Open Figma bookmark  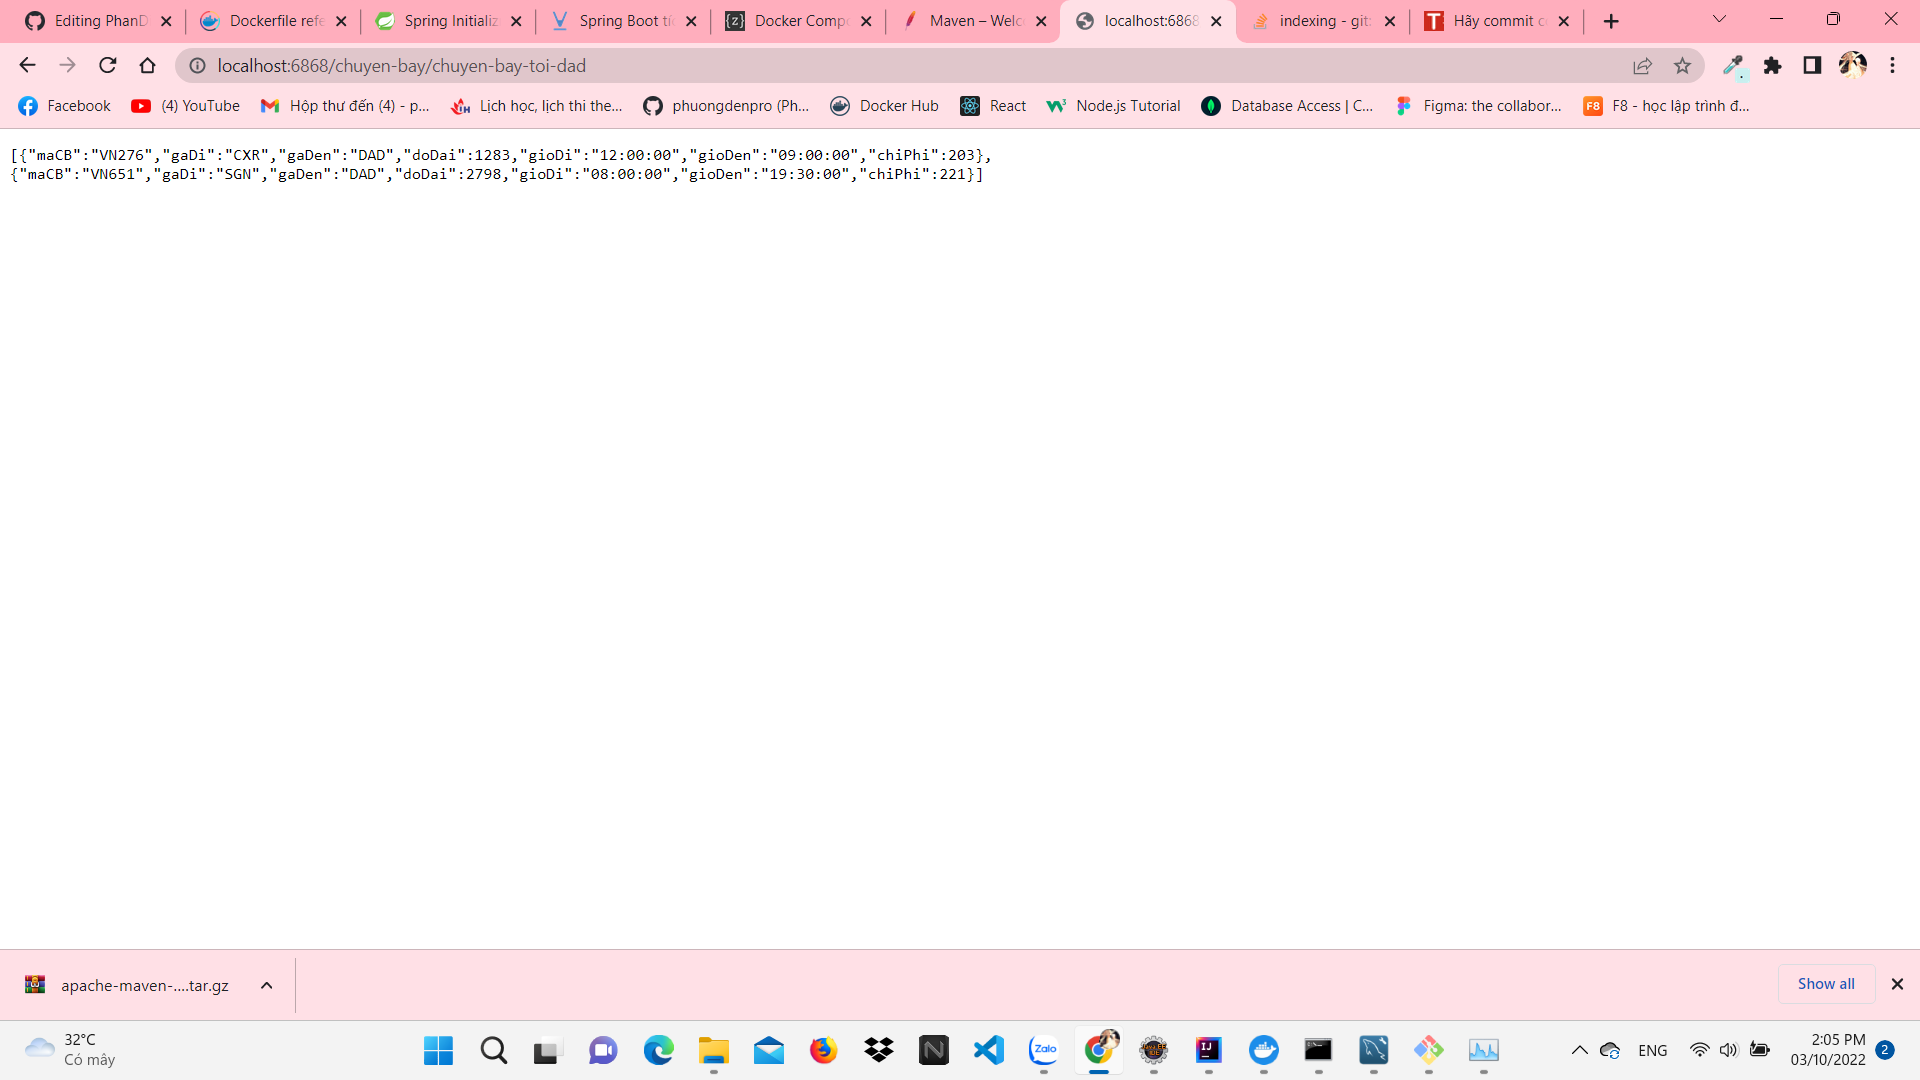coord(1478,106)
